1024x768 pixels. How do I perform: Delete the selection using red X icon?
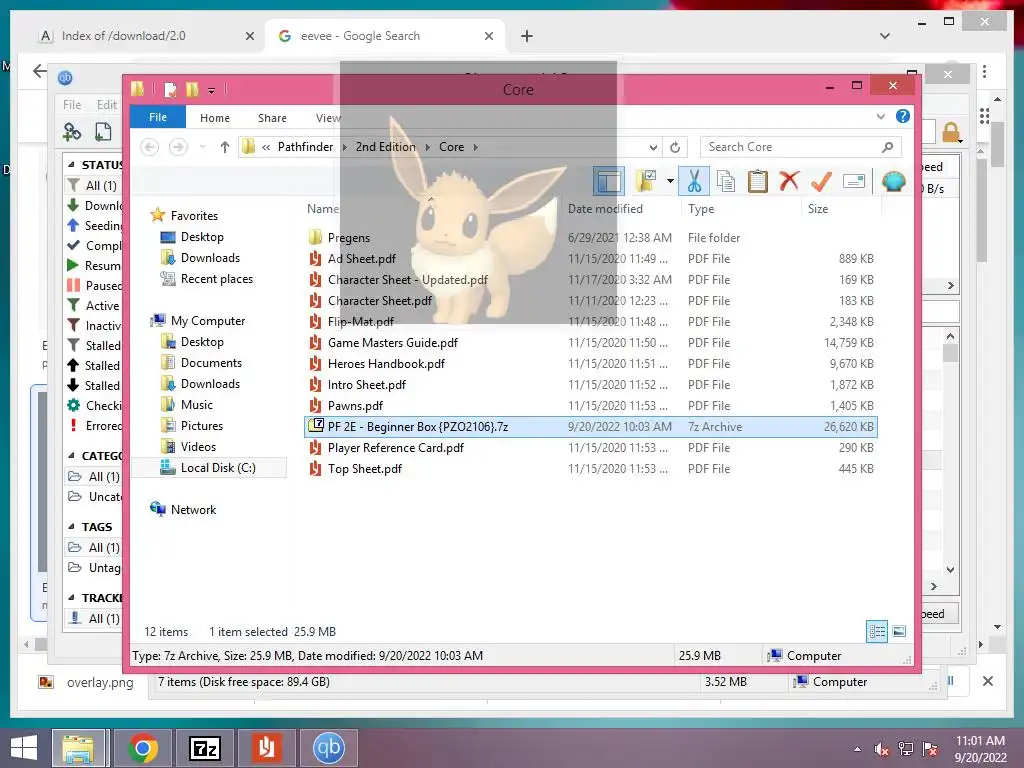tap(789, 181)
